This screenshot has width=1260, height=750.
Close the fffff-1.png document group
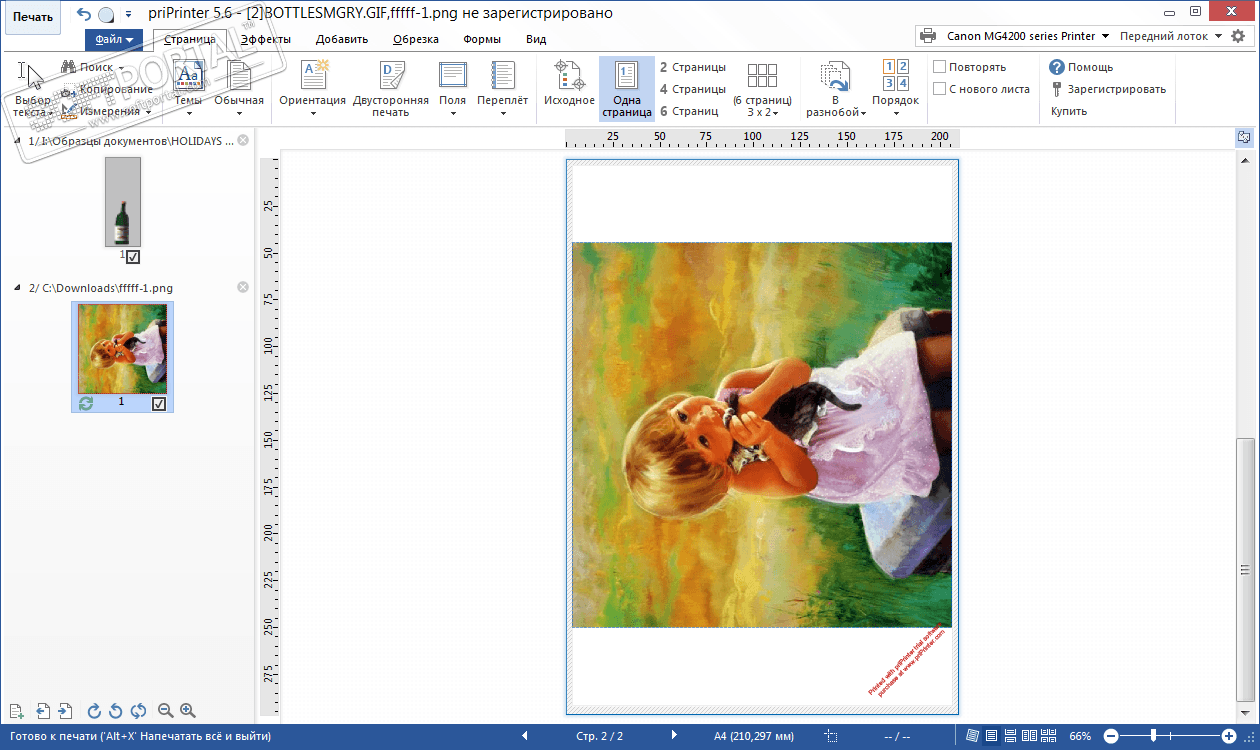pyautogui.click(x=243, y=288)
